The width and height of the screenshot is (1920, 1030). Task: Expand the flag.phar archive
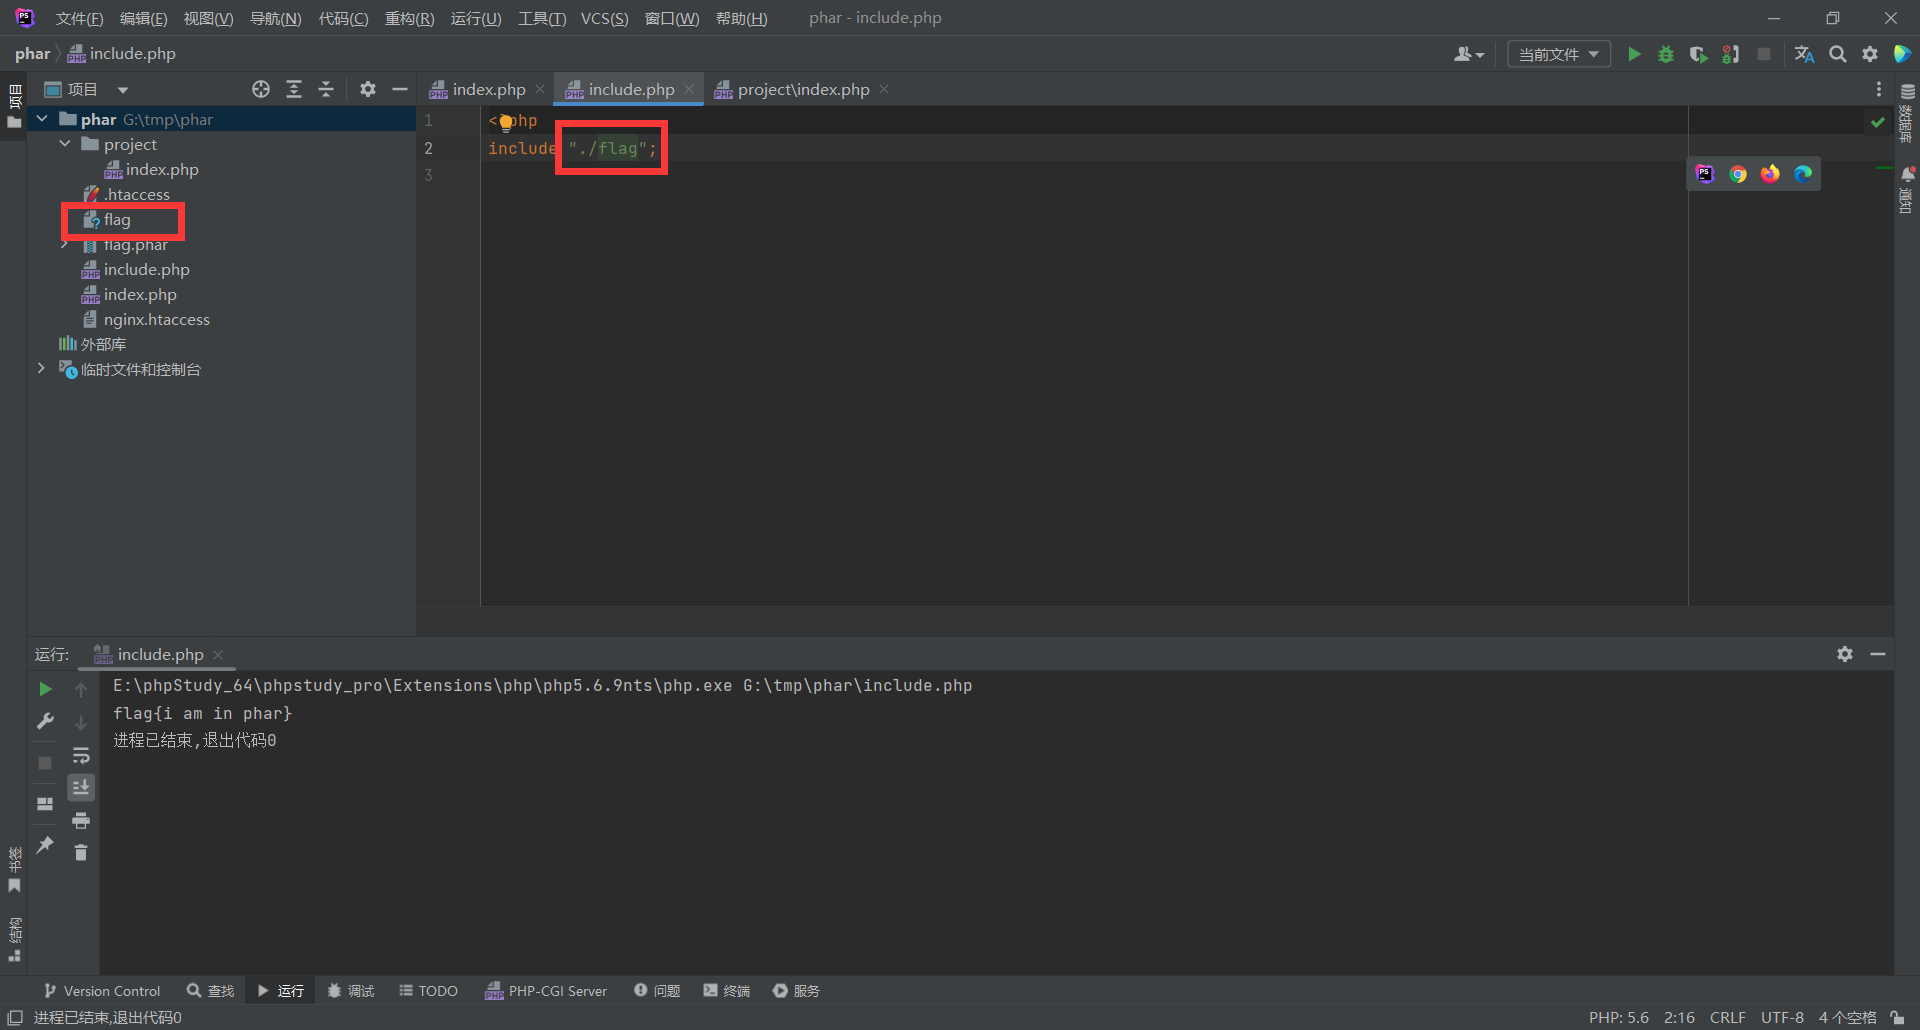click(x=65, y=245)
